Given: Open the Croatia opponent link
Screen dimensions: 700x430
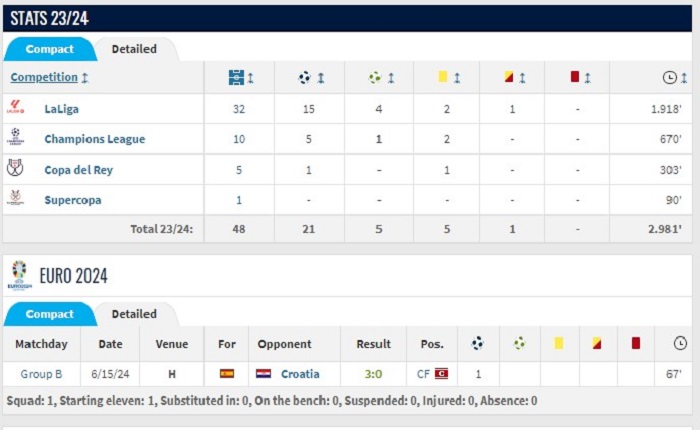Looking at the screenshot, I should click(300, 374).
